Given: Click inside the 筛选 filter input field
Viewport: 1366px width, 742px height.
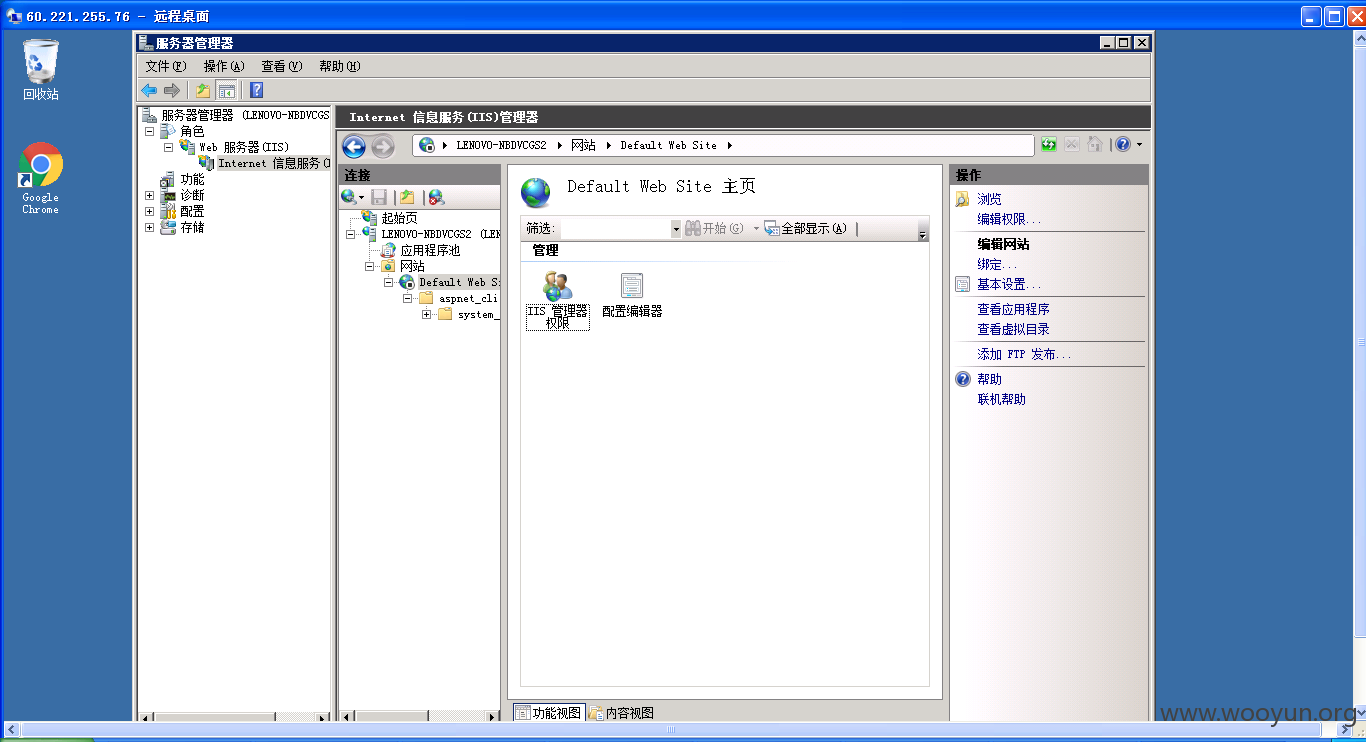Looking at the screenshot, I should [614, 229].
